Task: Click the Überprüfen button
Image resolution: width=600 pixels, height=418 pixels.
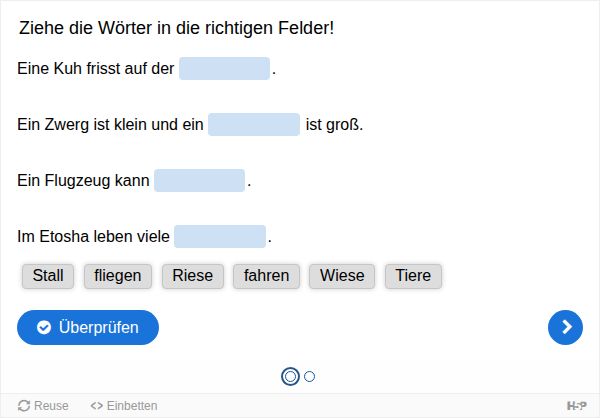Action: tap(88, 327)
